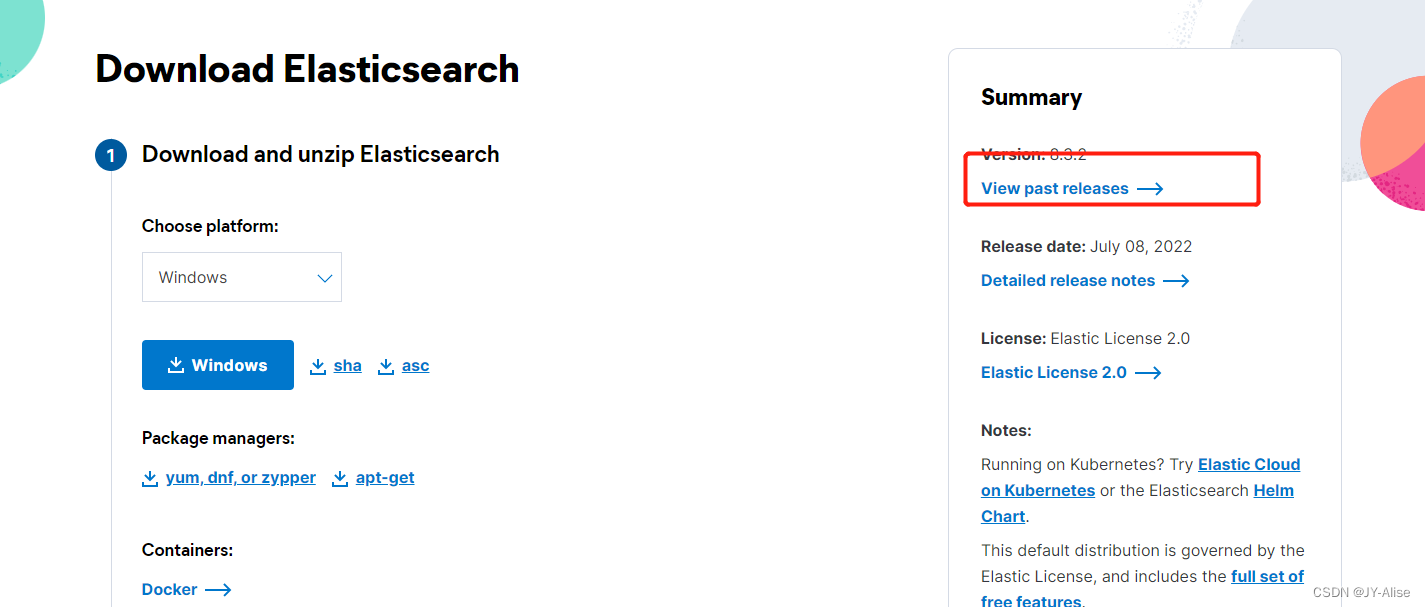
Task: Open the Choose platform dropdown
Action: click(242, 277)
